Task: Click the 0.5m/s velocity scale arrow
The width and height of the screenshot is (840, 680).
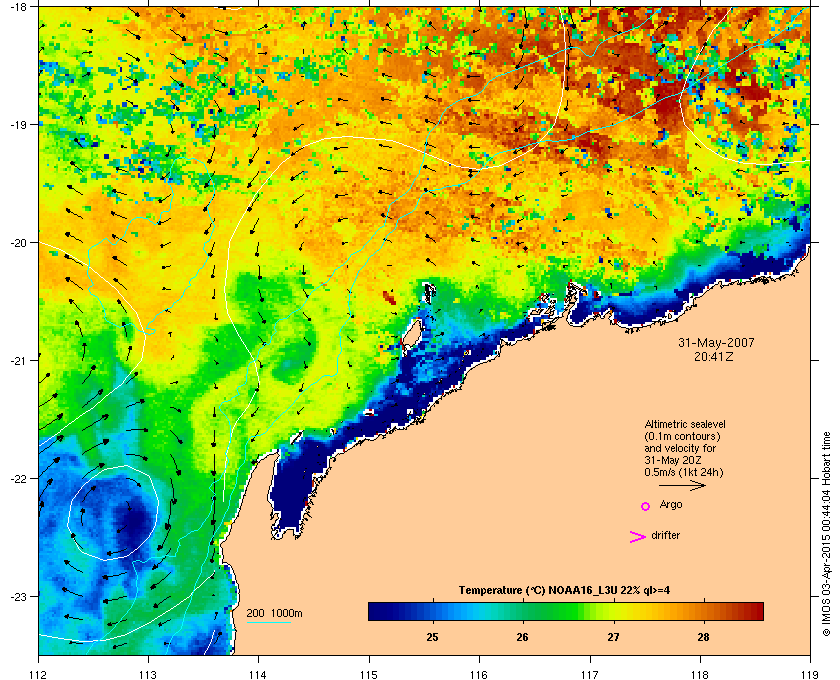Action: (x=682, y=485)
